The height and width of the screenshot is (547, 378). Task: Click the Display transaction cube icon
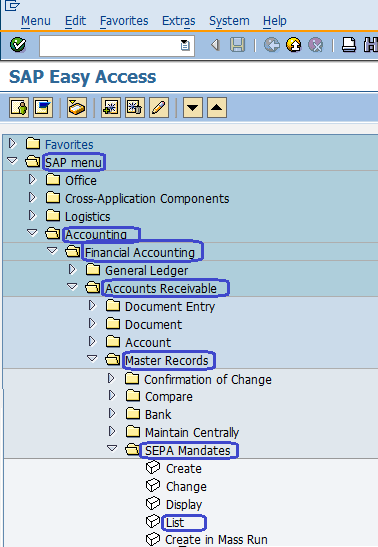point(153,504)
